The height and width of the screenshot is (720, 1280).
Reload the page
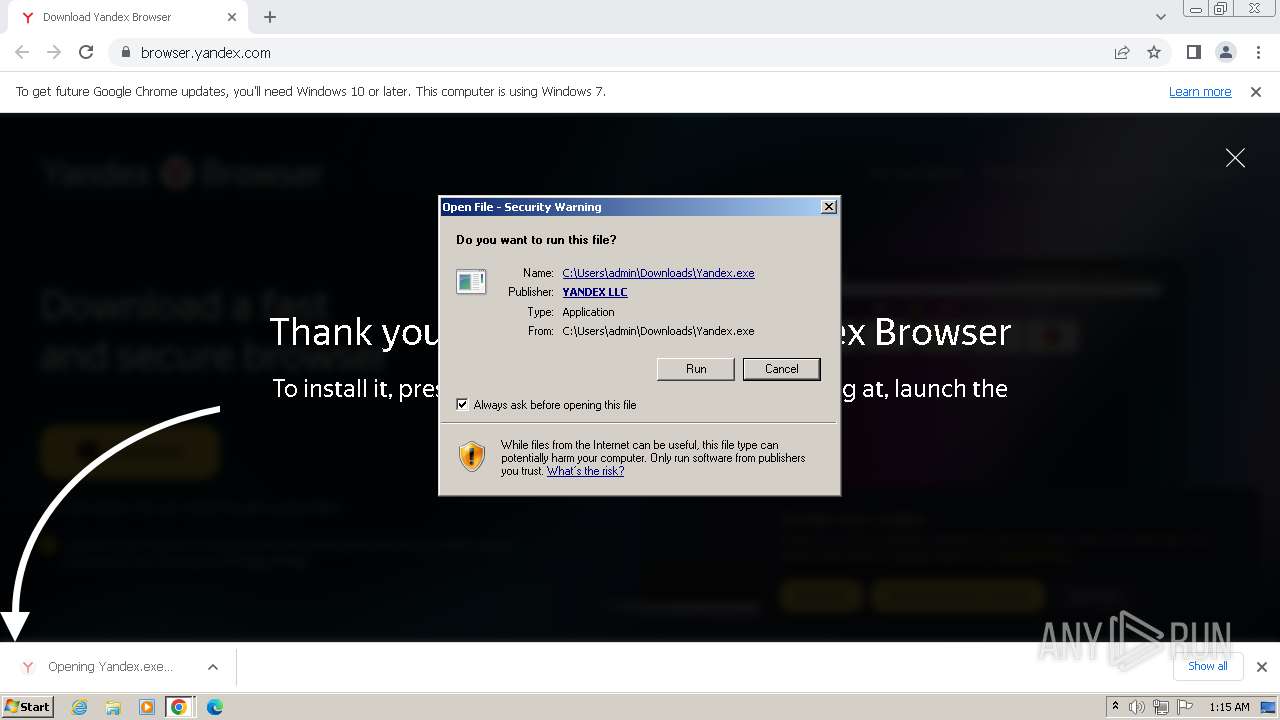point(86,53)
